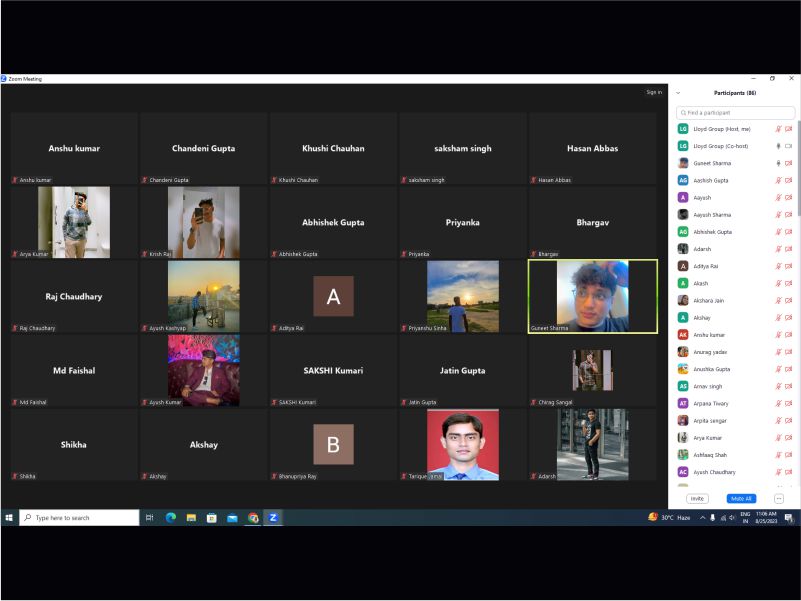This screenshot has width=801, height=601.
Task: Open Google Chrome from taskbar
Action: point(253,518)
